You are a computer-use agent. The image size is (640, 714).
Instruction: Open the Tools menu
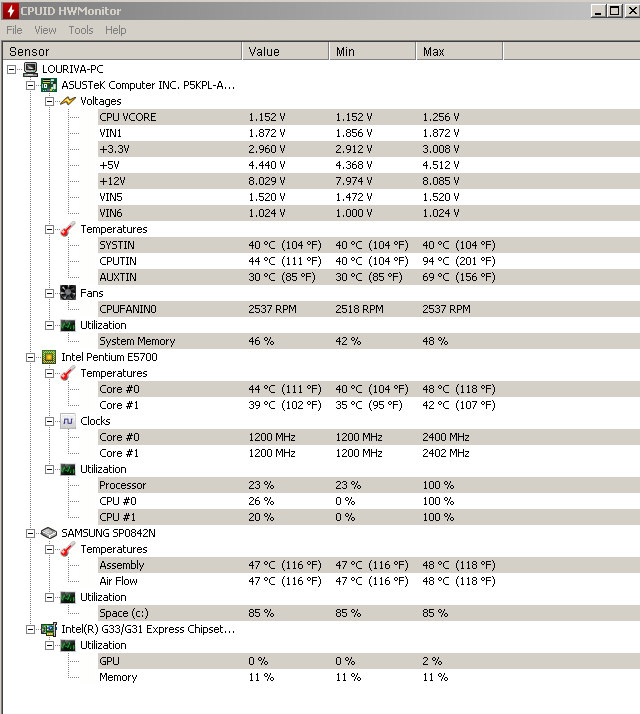(81, 30)
